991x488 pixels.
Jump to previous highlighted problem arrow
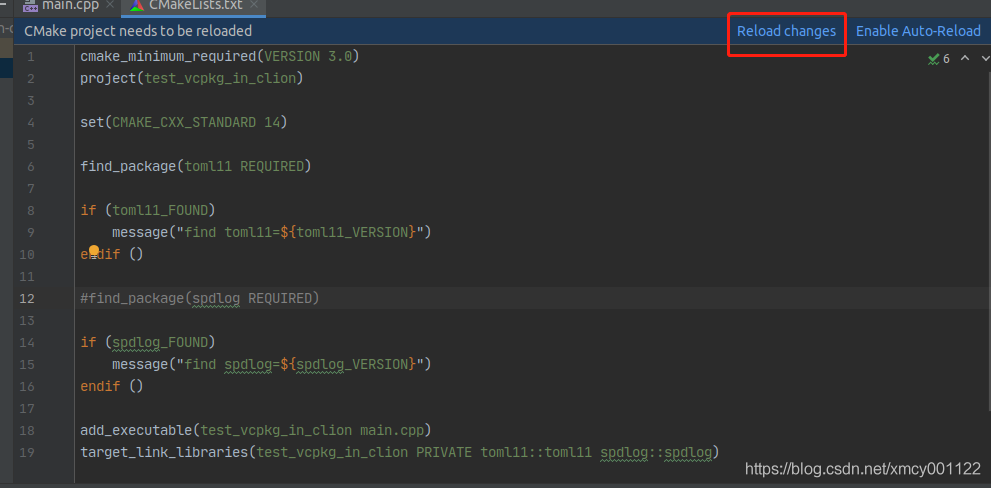click(x=964, y=58)
